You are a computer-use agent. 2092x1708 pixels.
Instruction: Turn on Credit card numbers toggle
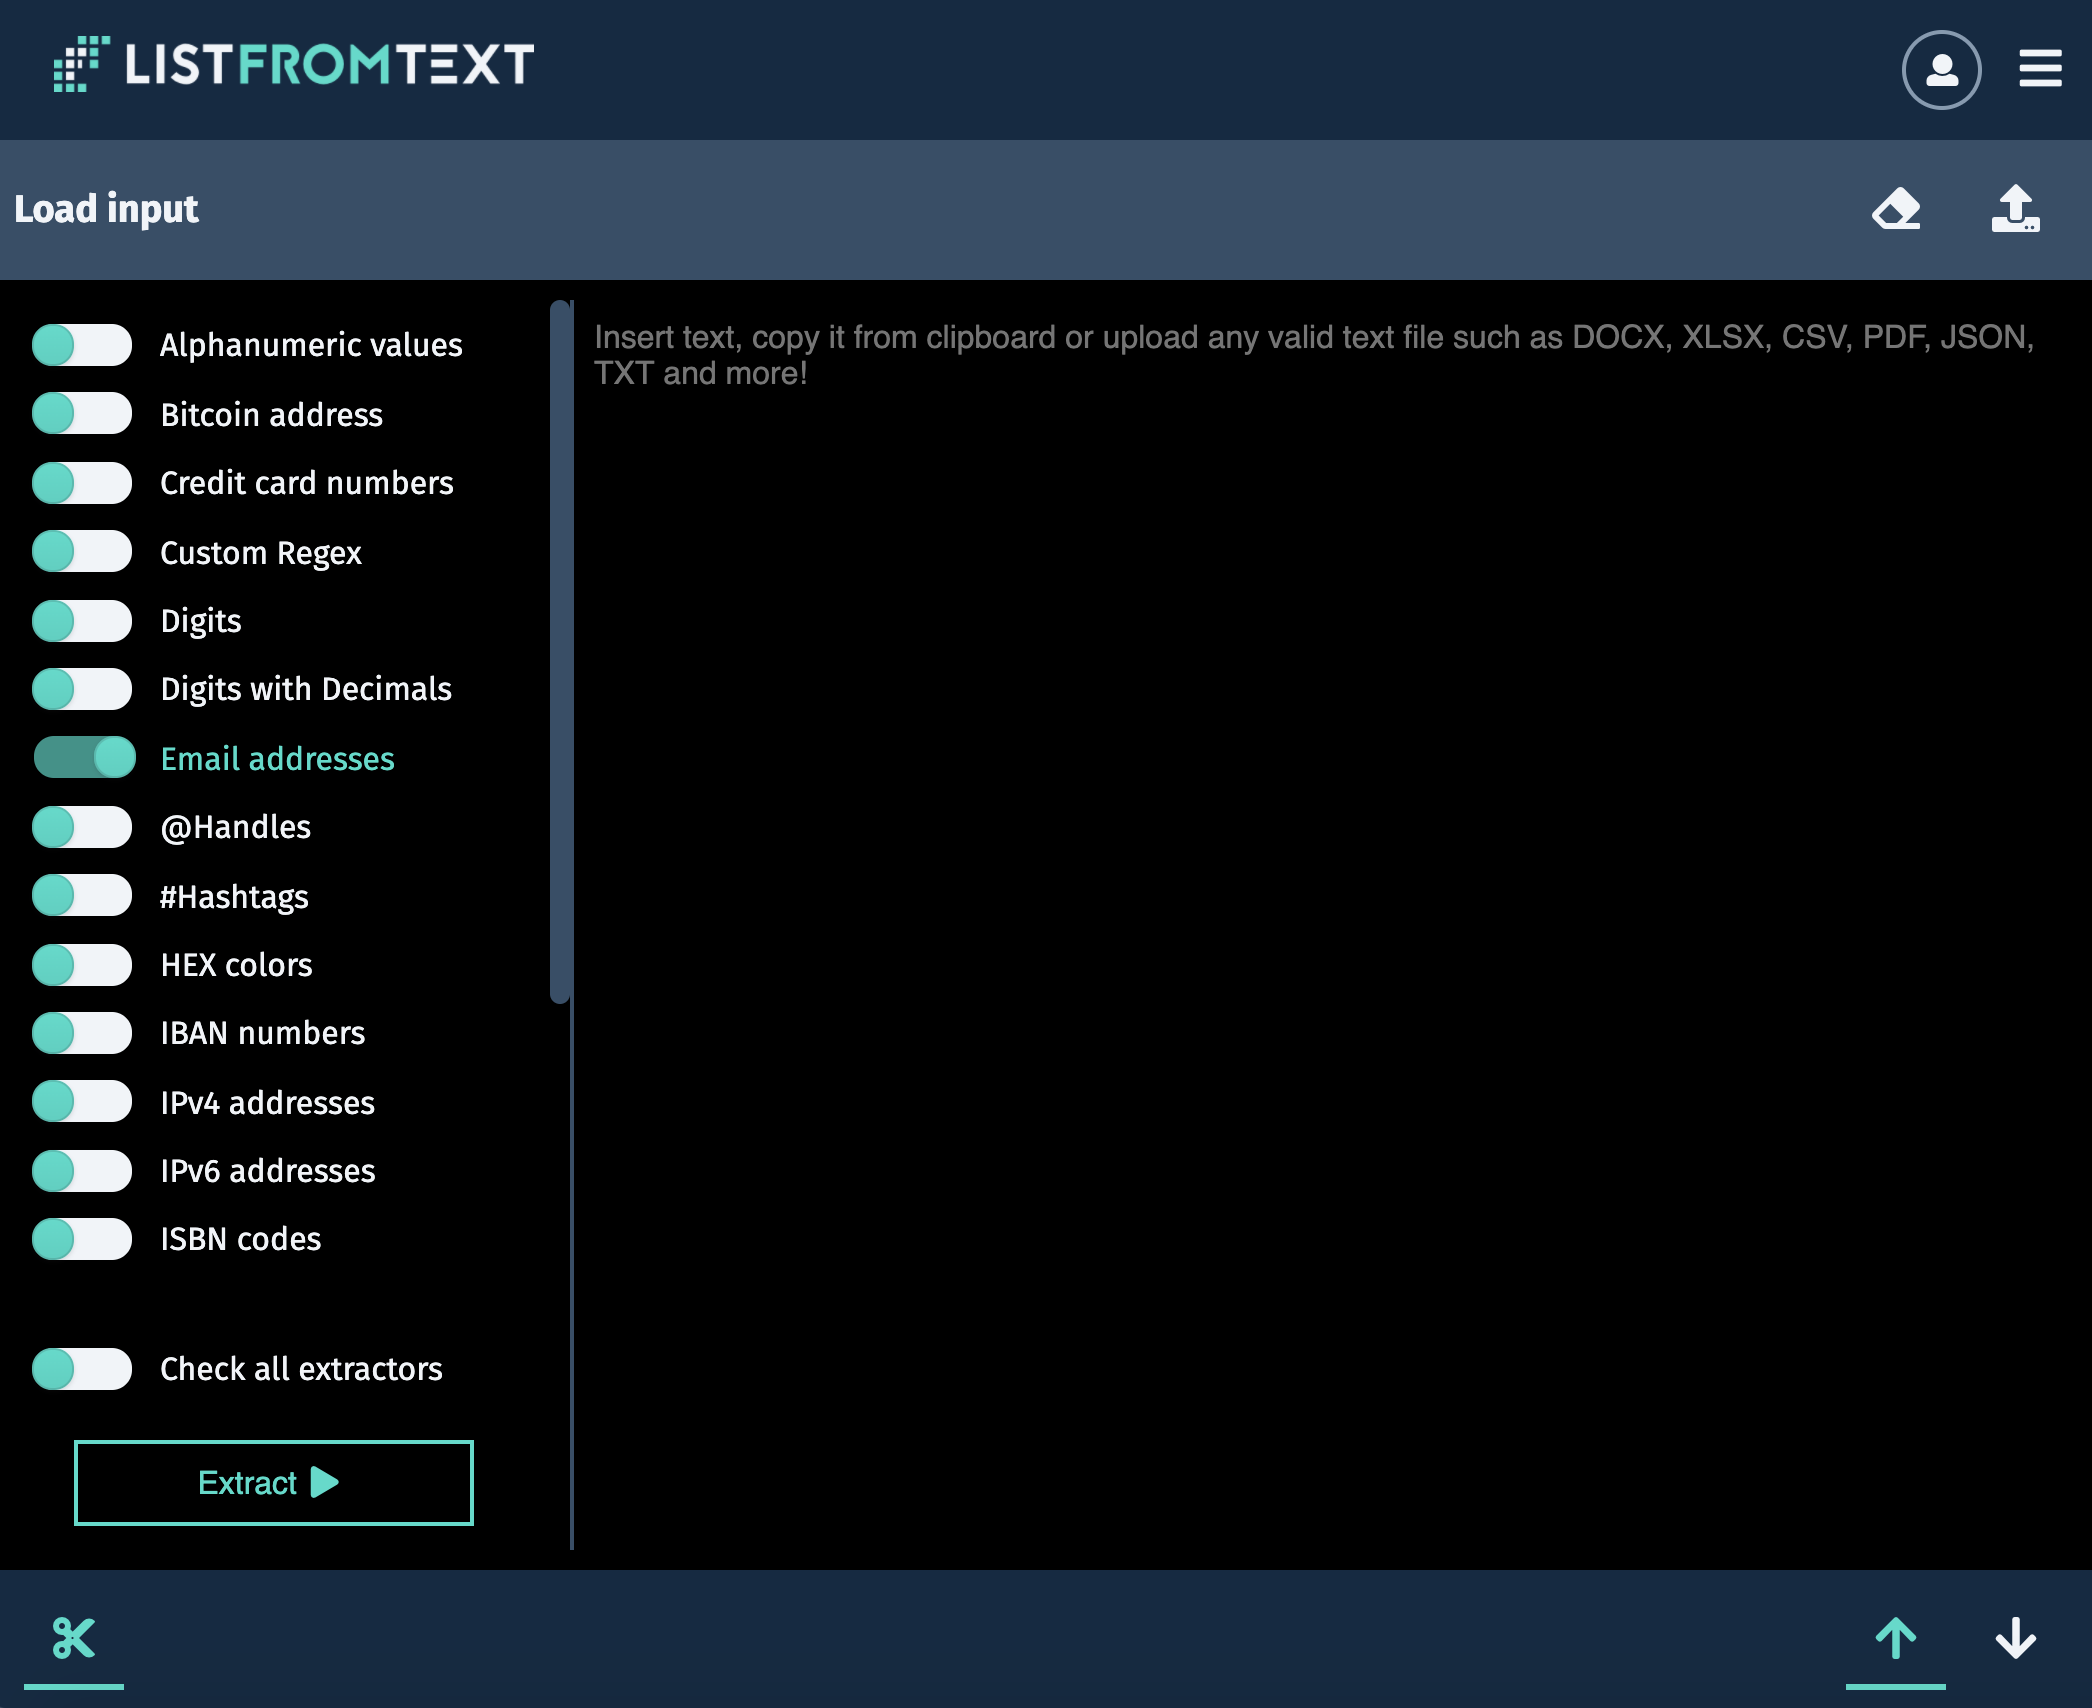coord(82,483)
